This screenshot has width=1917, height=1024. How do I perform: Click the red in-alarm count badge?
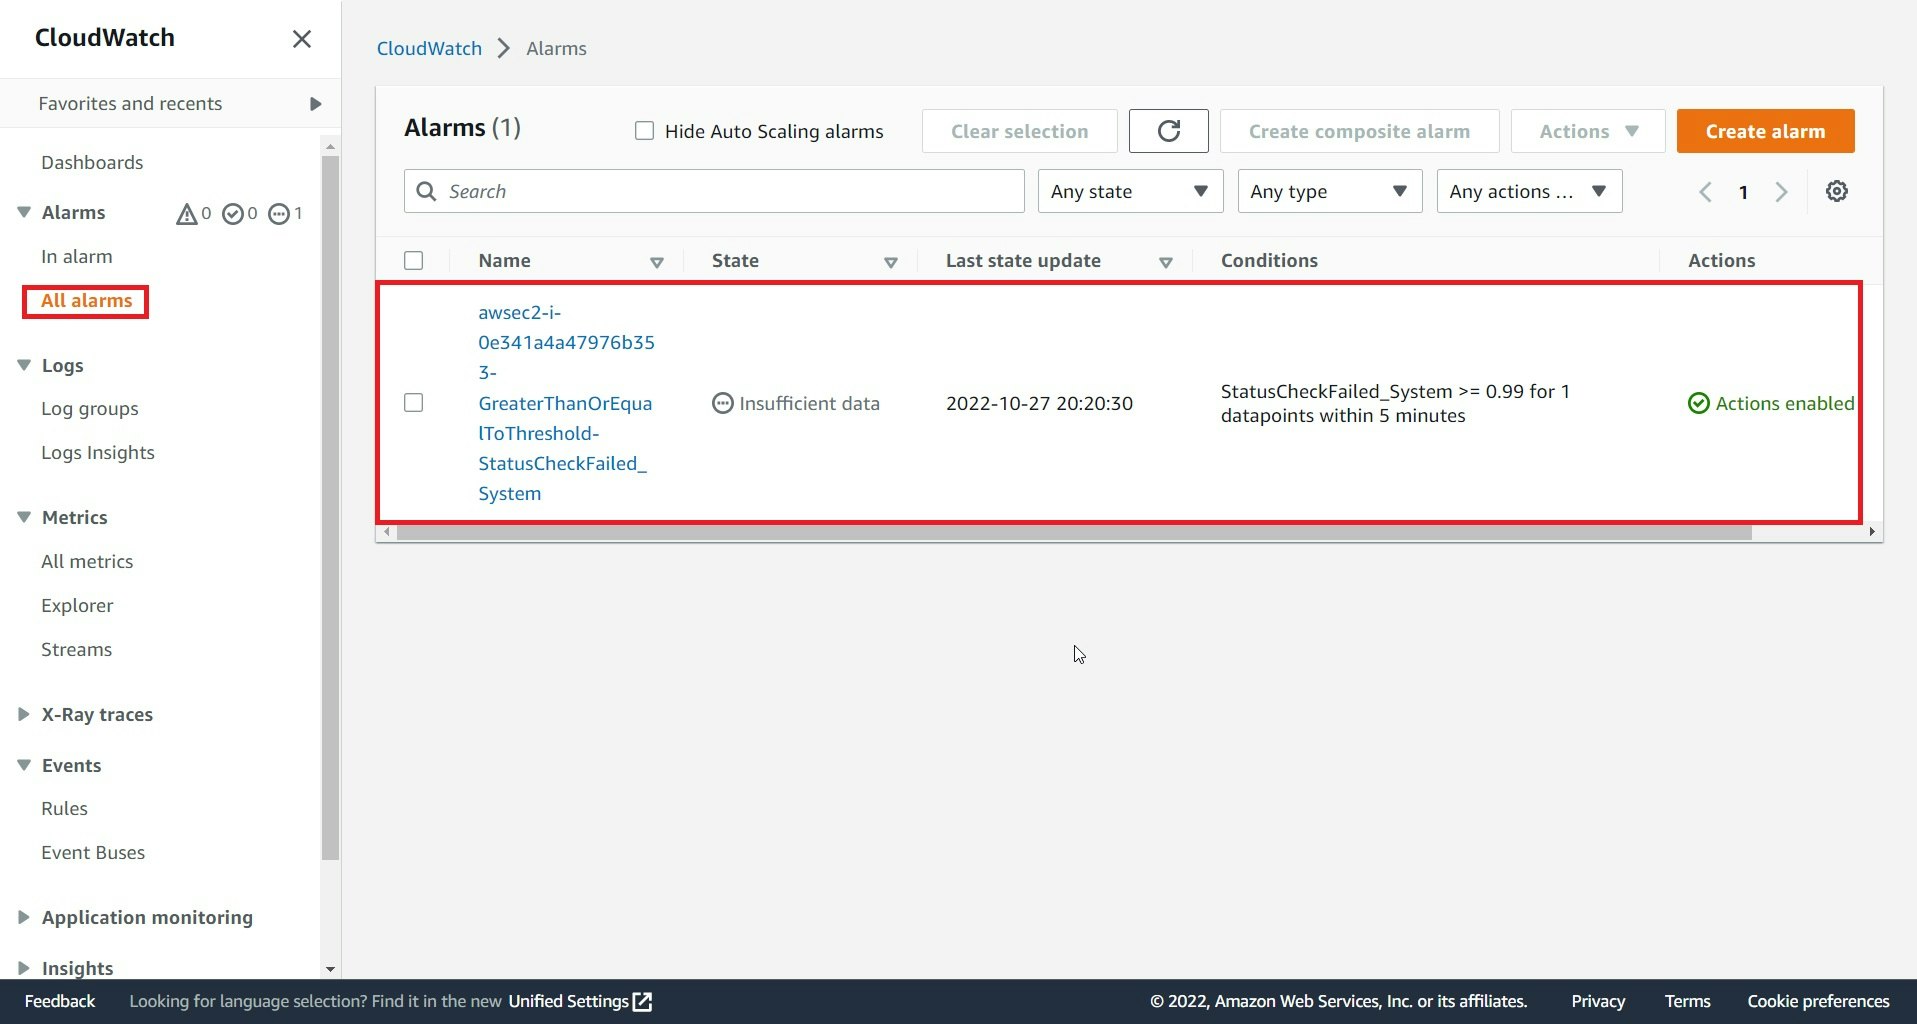click(x=189, y=213)
